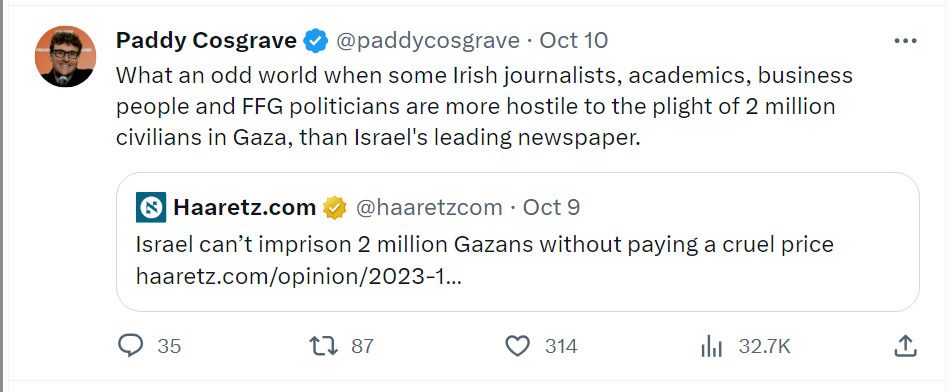Open the quoted Haaretz tweet headline text
The width and height of the screenshot is (951, 392).
point(485,244)
